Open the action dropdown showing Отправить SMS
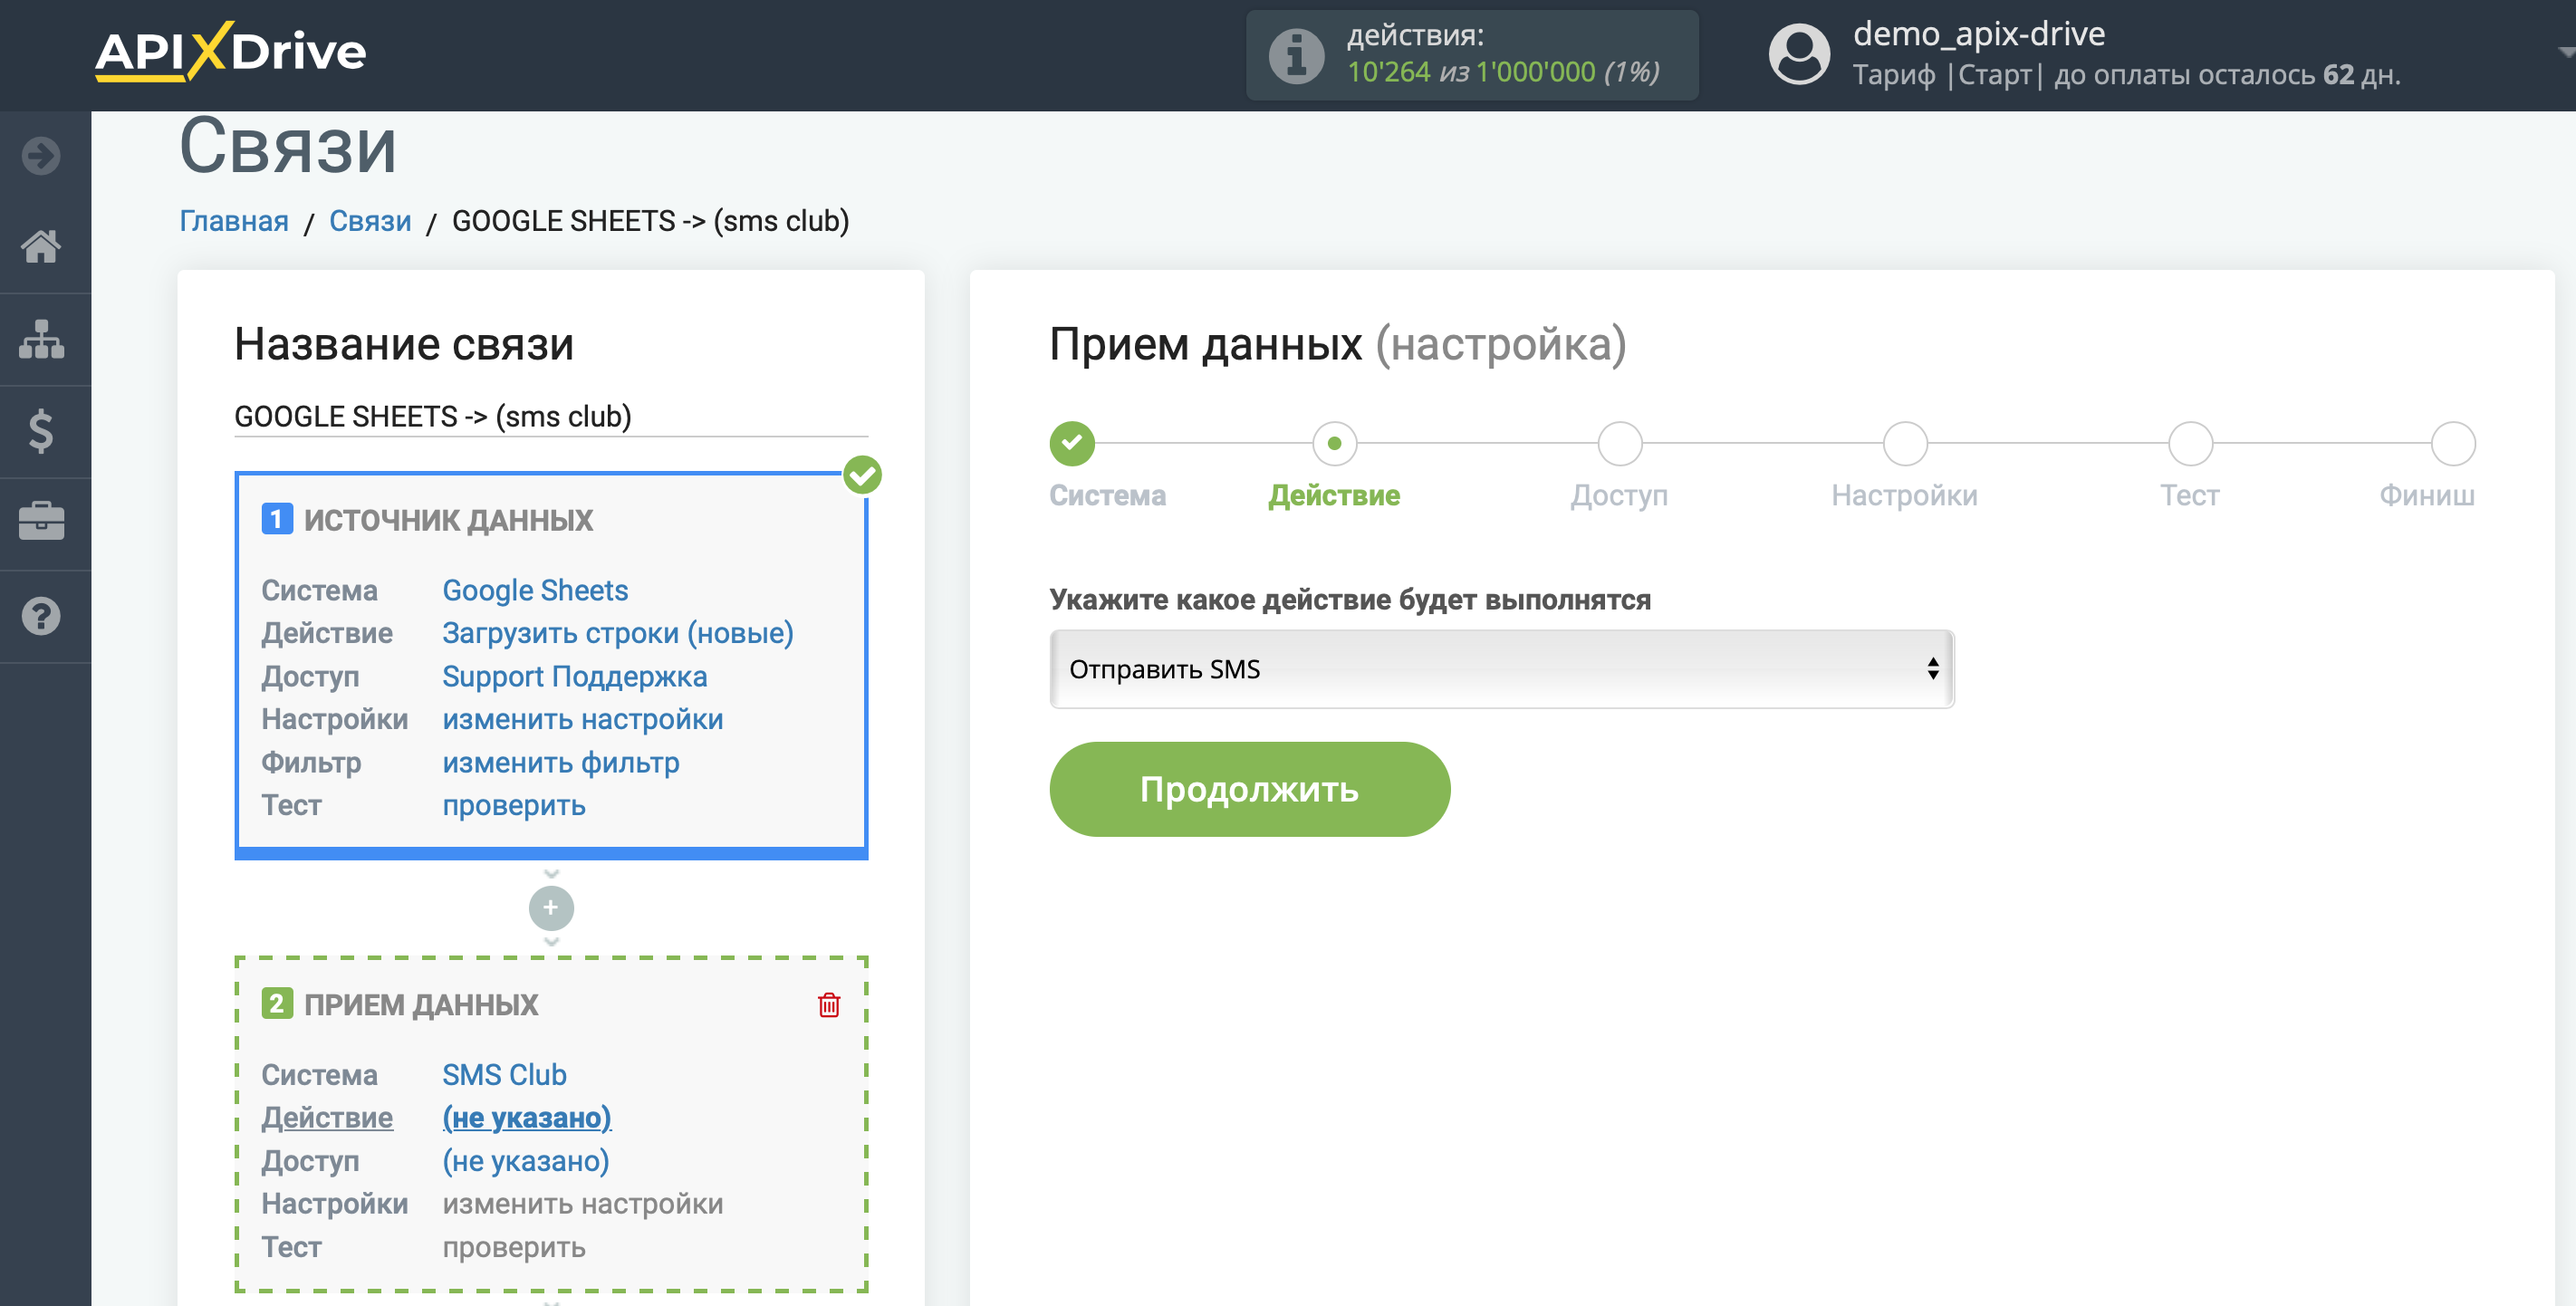The image size is (2576, 1306). click(x=1502, y=669)
